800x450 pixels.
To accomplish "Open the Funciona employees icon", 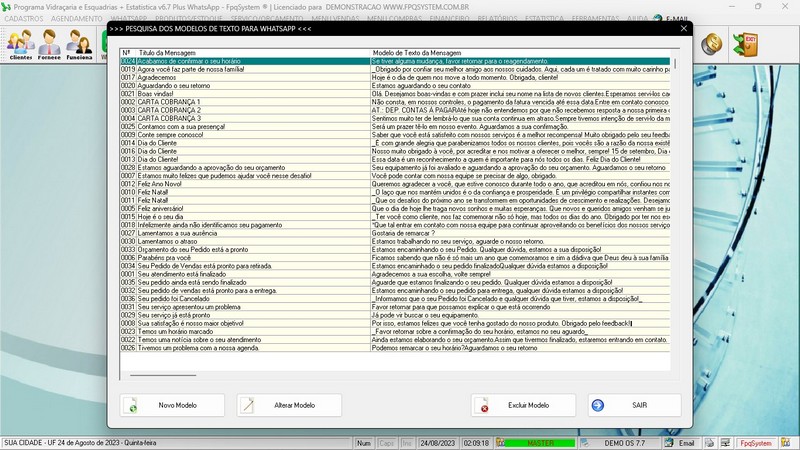I will (79, 44).
